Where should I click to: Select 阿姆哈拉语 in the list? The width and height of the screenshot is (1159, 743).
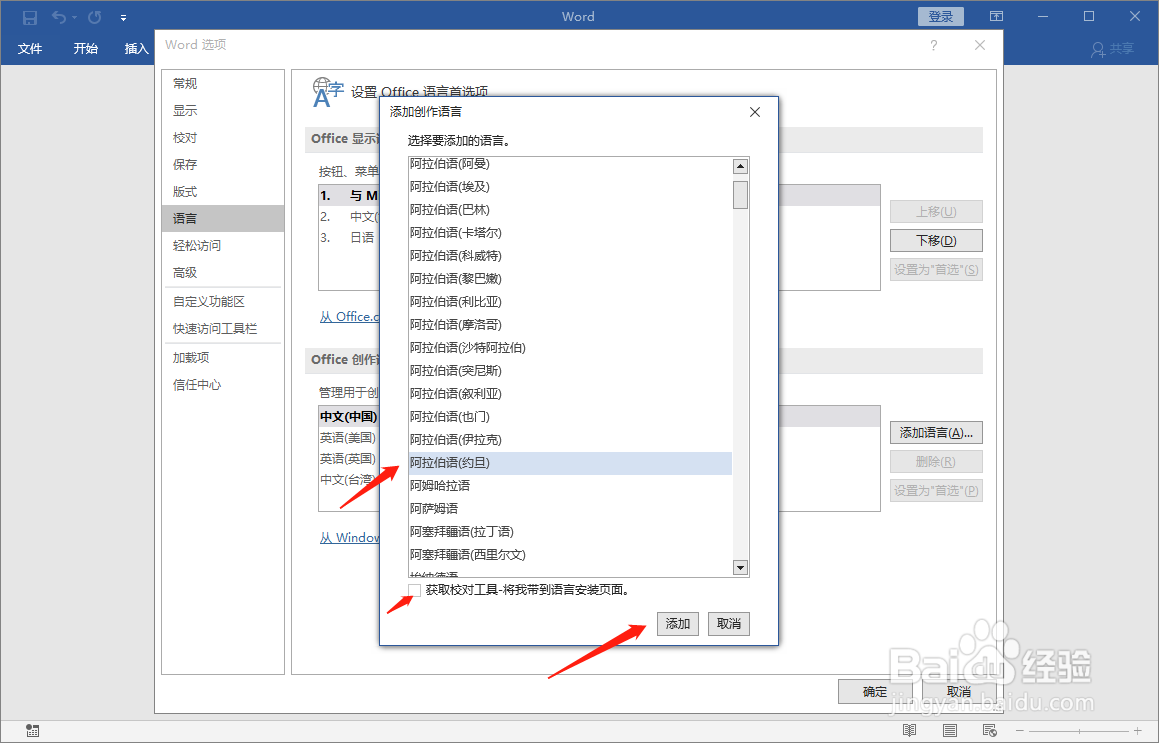click(x=570, y=486)
